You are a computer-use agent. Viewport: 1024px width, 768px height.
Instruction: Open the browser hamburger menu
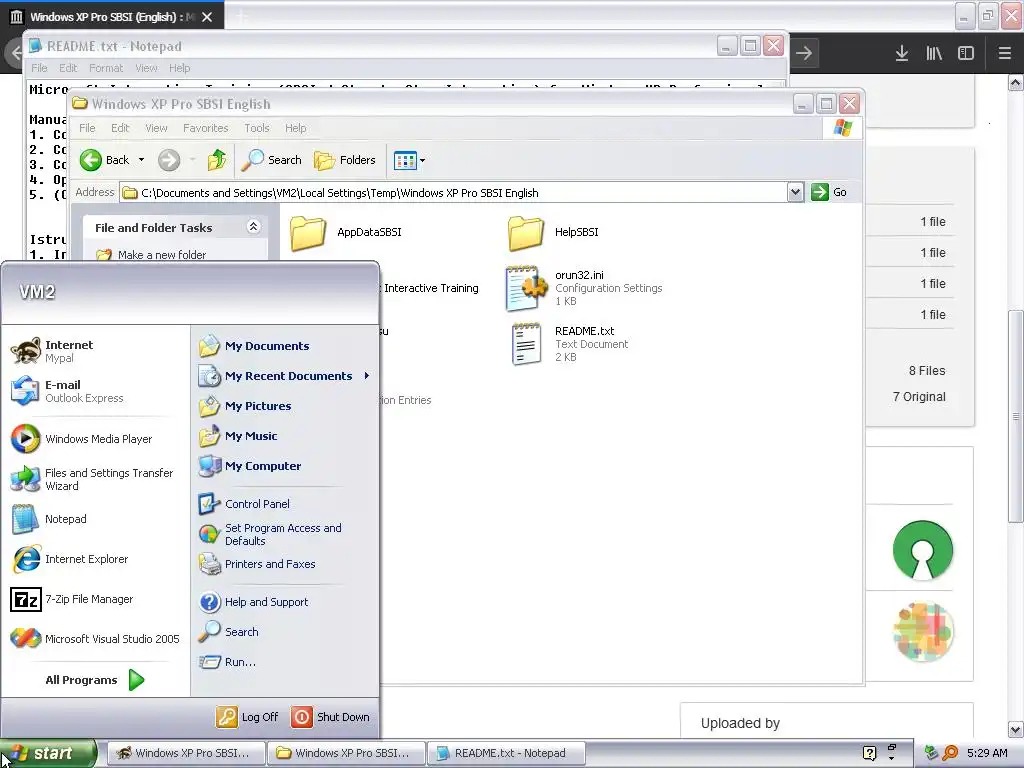(1004, 53)
